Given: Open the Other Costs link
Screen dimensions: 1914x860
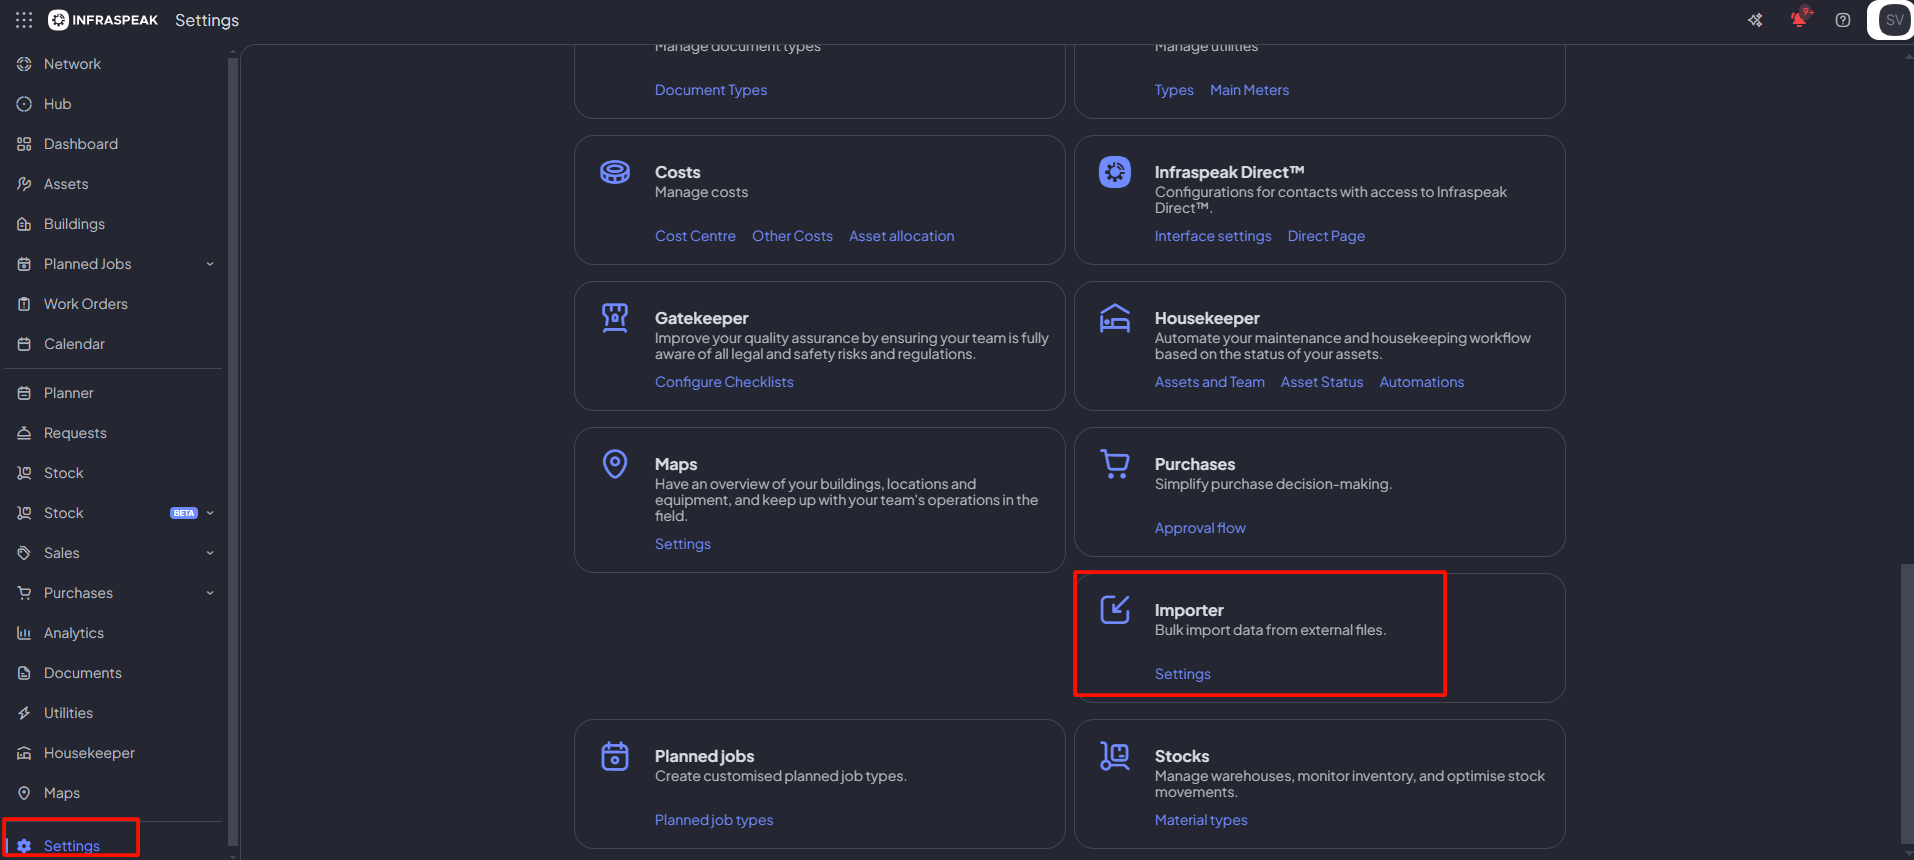Looking at the screenshot, I should [x=792, y=236].
